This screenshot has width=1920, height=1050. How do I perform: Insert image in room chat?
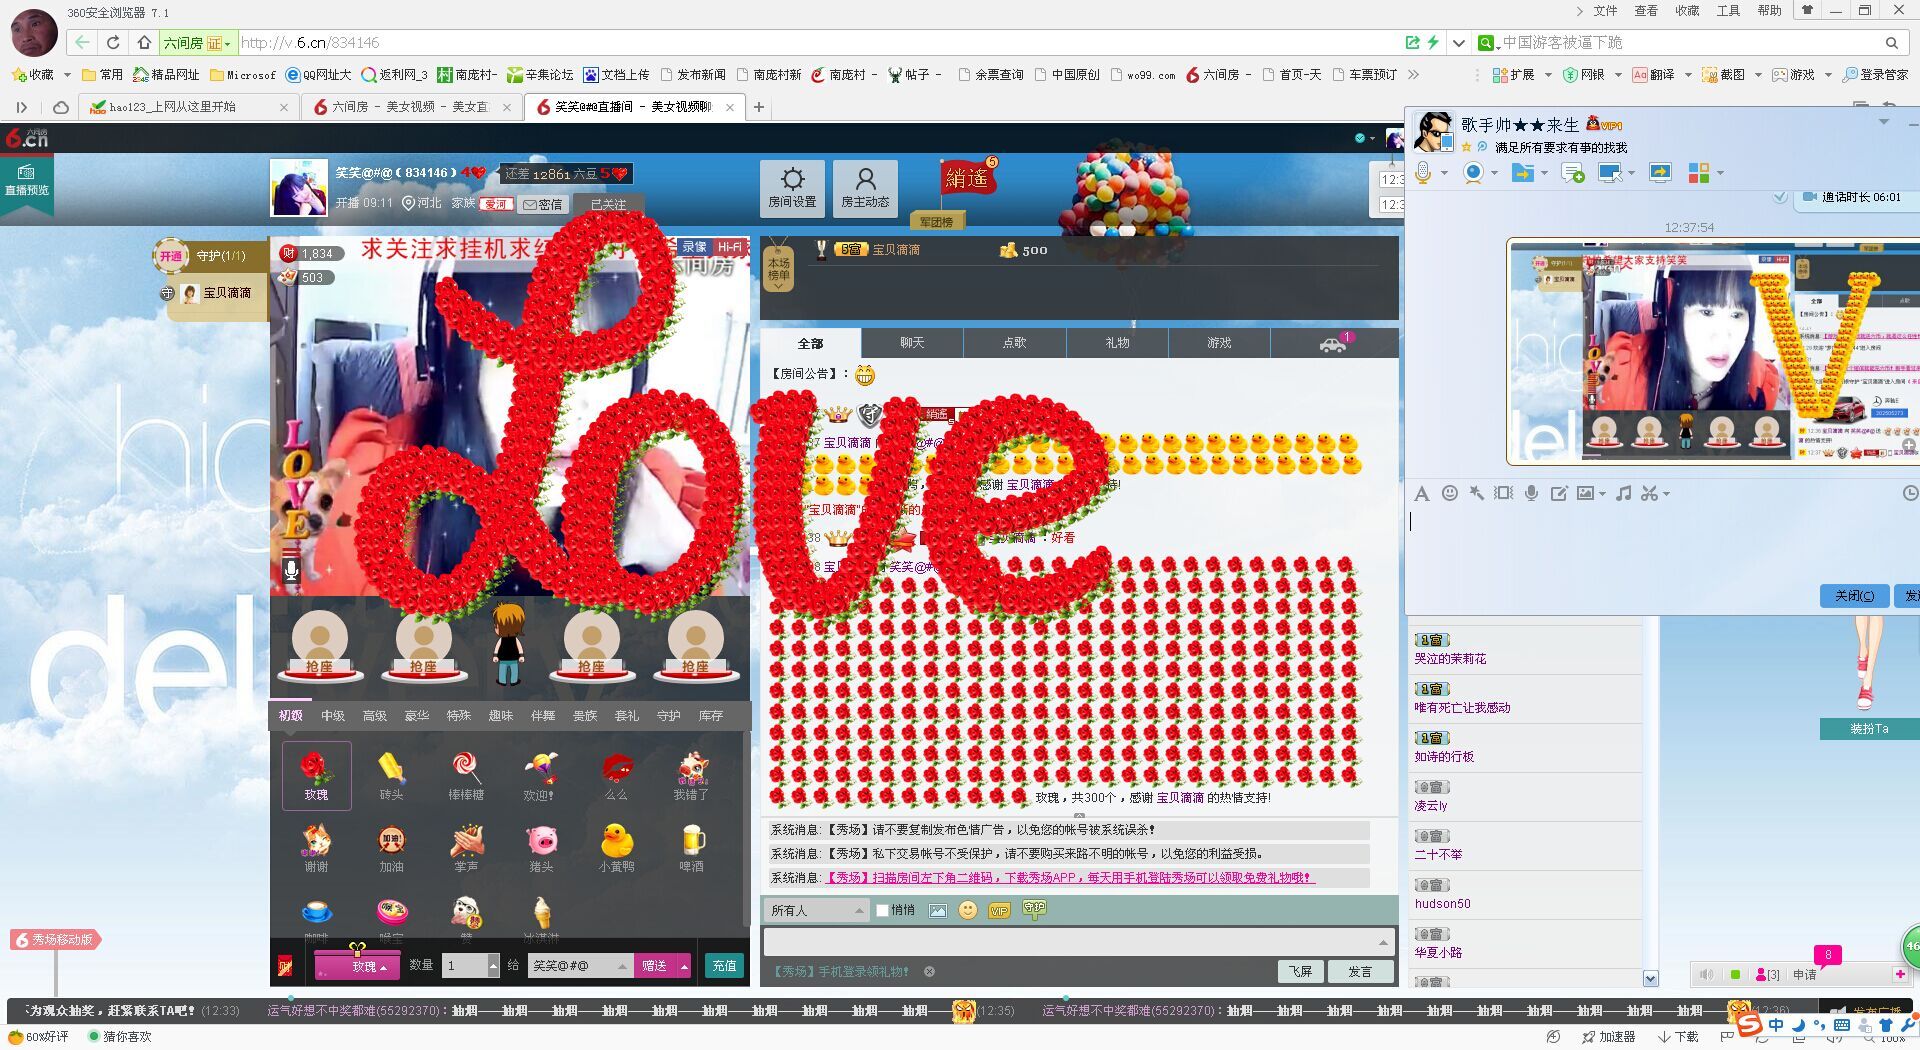click(x=937, y=910)
